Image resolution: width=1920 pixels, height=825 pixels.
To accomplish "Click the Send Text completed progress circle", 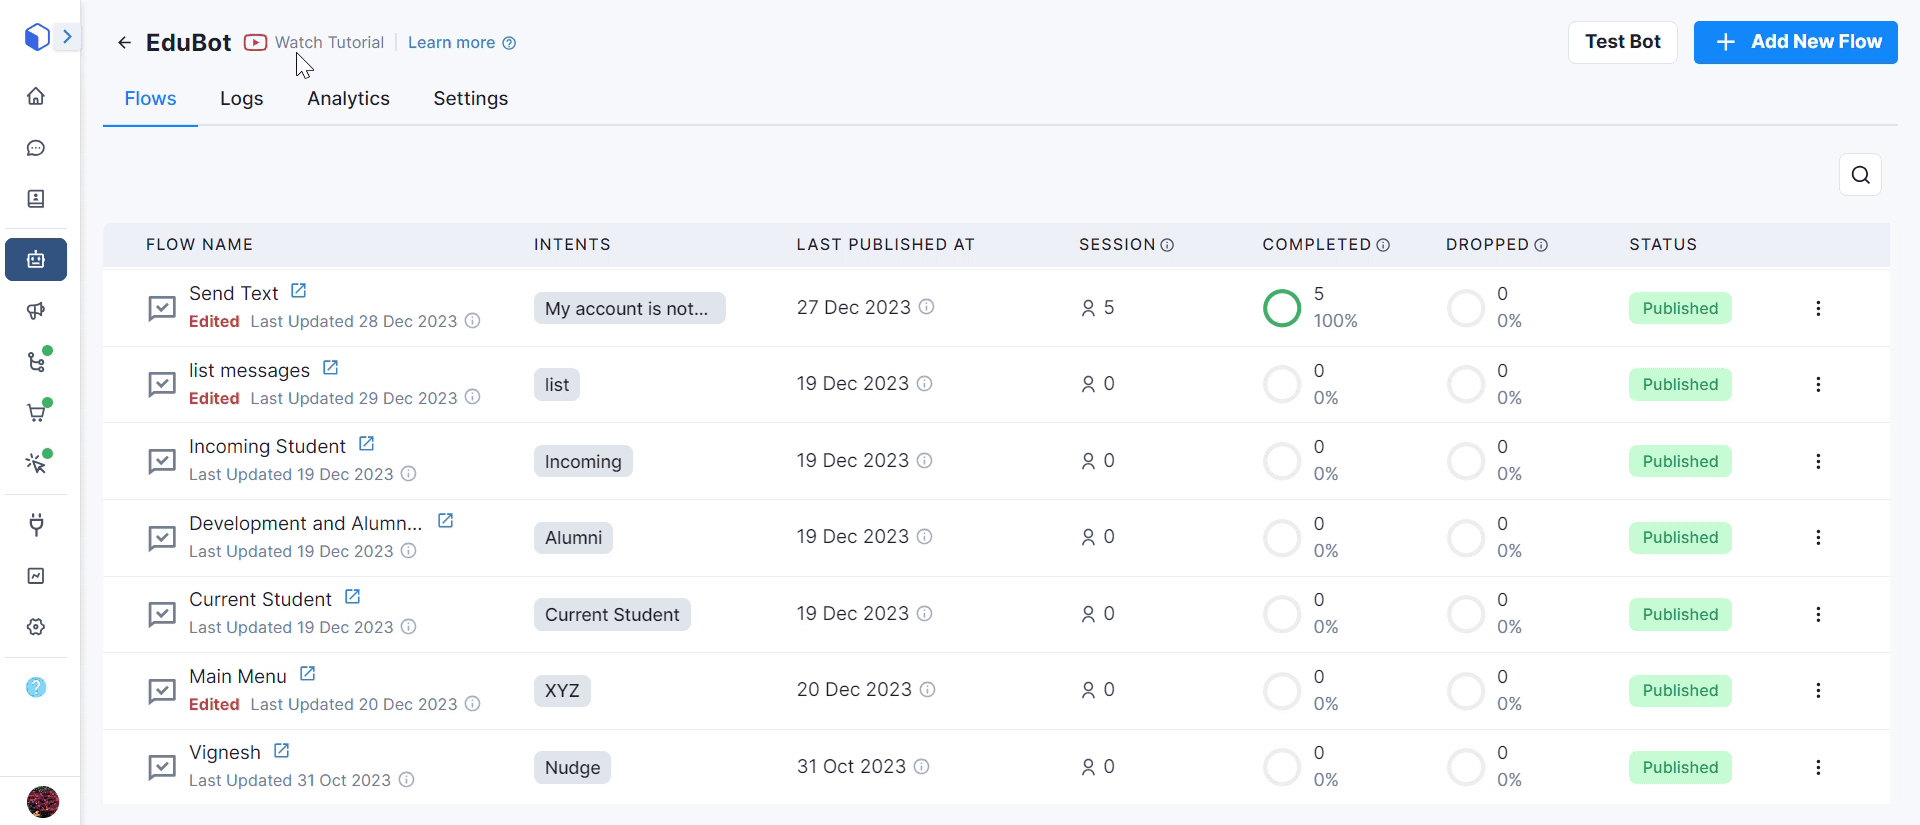I will click(x=1282, y=308).
